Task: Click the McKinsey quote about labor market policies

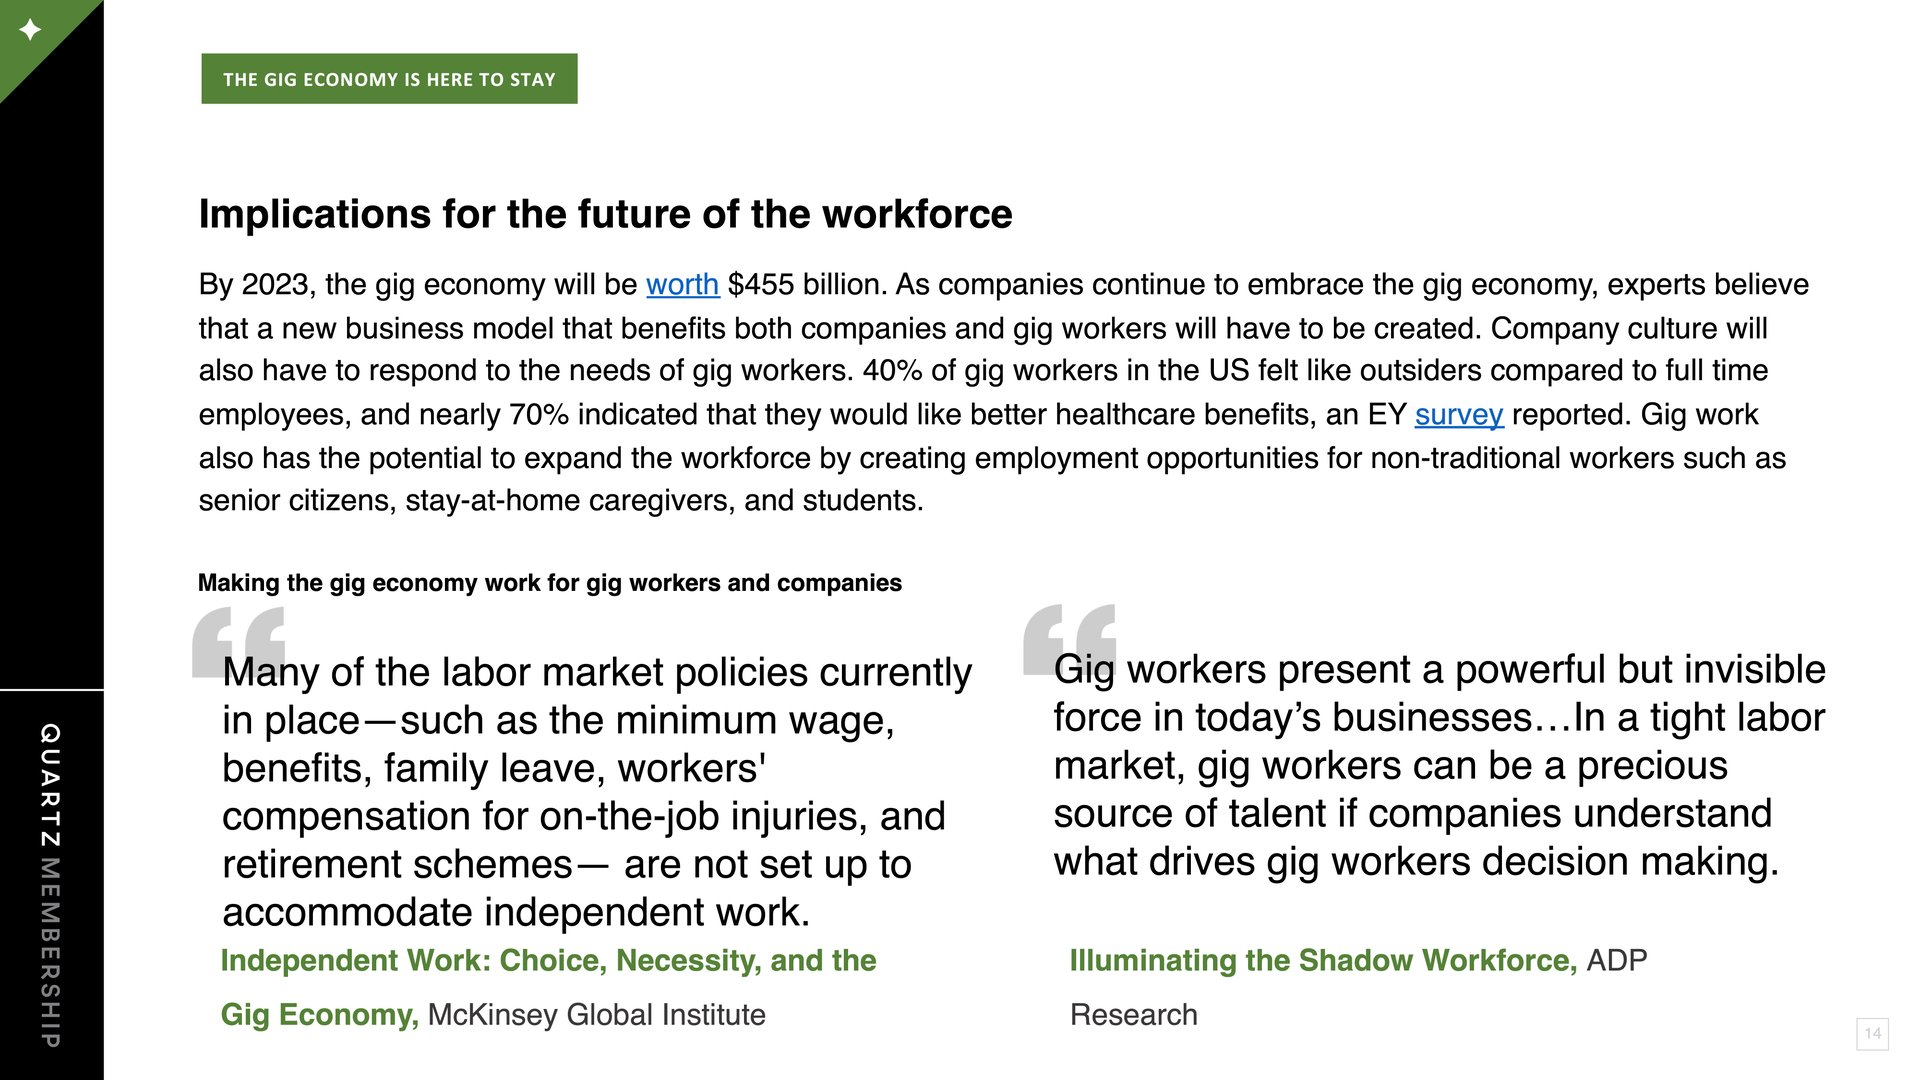Action: point(597,792)
